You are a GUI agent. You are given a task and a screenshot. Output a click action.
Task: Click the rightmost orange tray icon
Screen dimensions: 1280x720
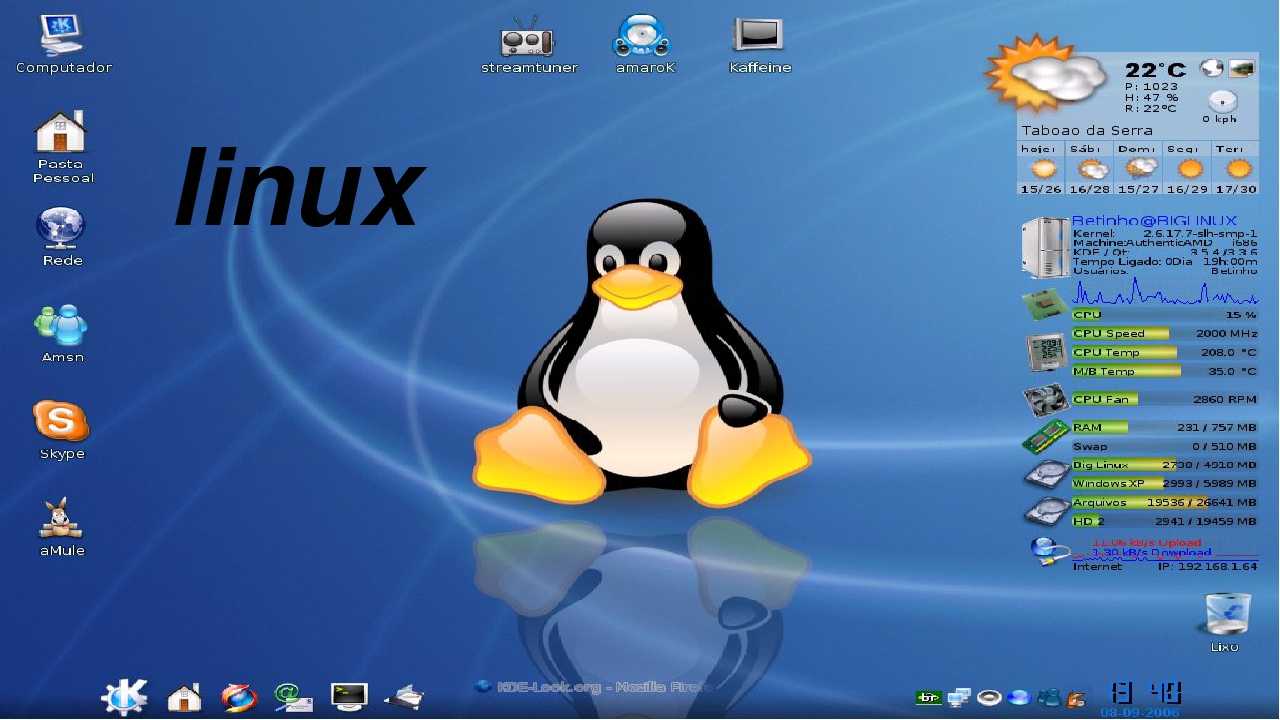(x=1076, y=697)
